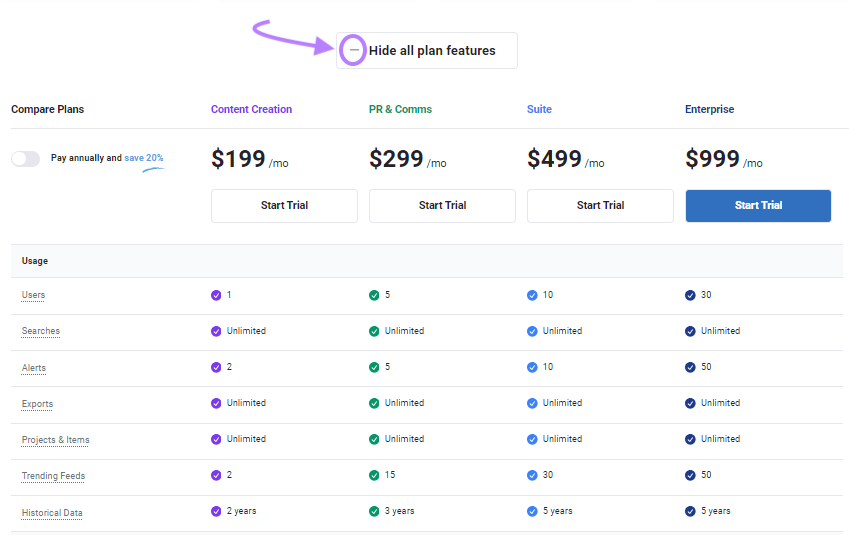This screenshot has width=849, height=535.
Task: Click the Alerts feature label
Action: 34,368
